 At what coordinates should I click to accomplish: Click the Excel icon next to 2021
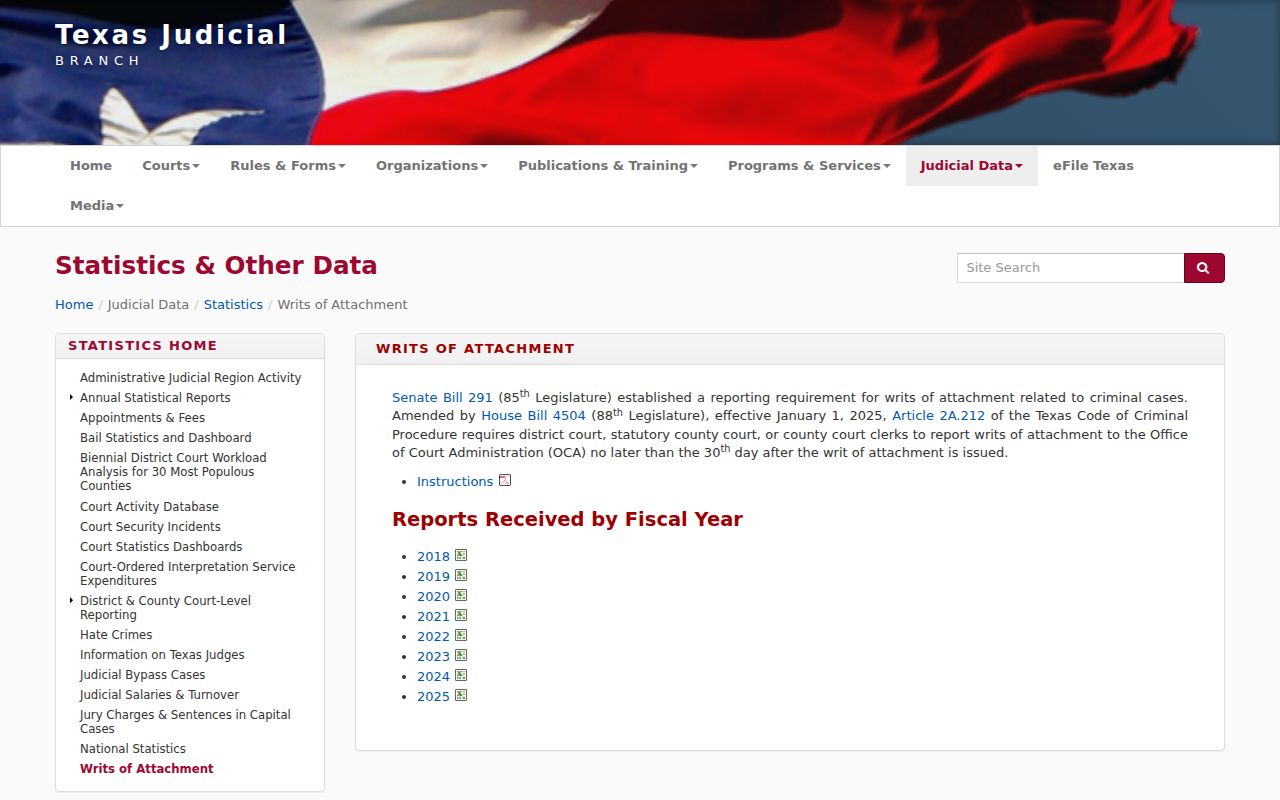461,615
